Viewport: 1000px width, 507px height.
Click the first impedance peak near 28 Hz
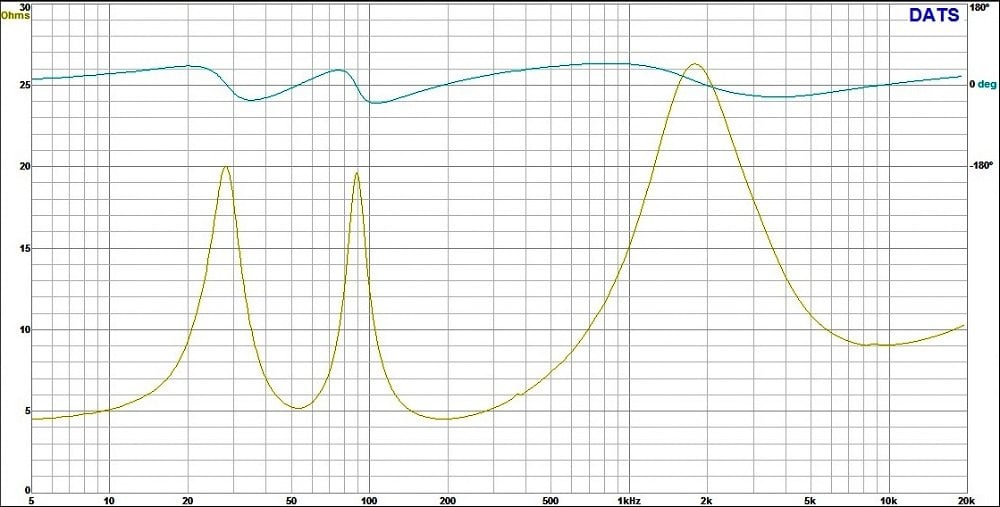point(226,167)
